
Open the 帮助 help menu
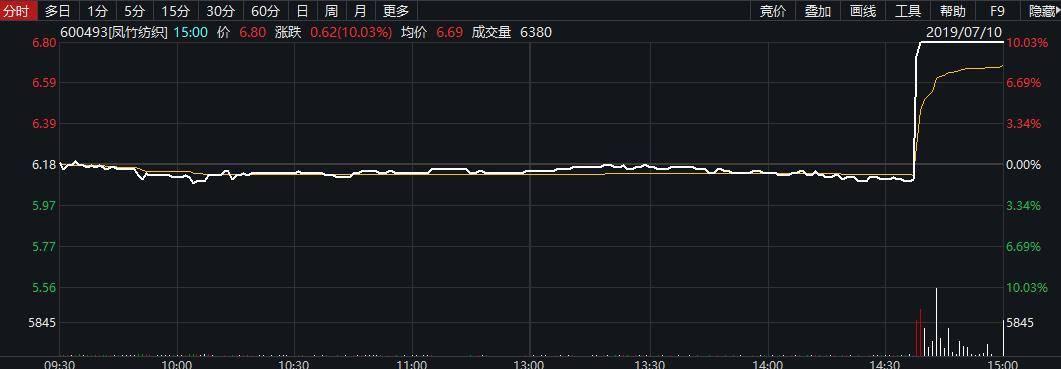tap(953, 10)
